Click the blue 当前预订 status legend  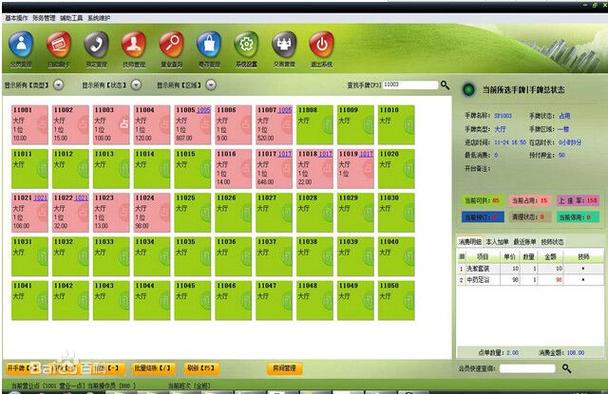pyautogui.click(x=483, y=217)
